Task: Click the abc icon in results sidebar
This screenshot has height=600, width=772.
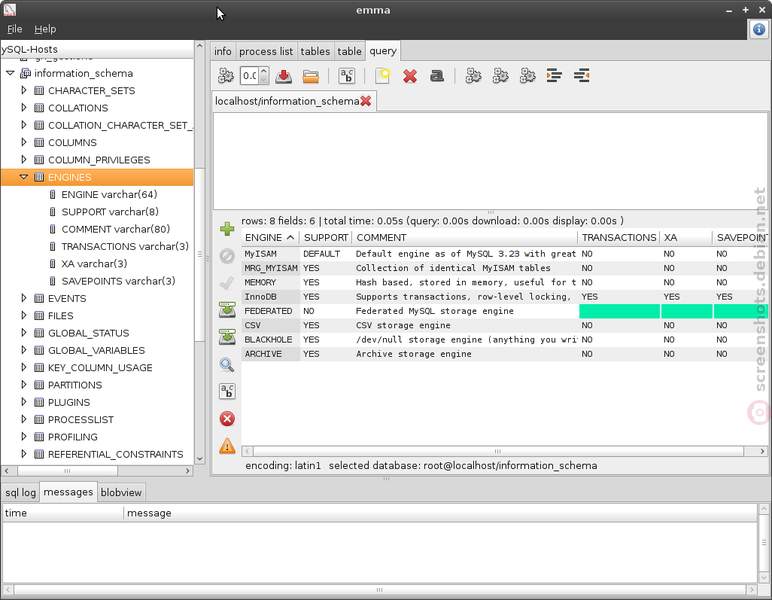Action: point(227,391)
